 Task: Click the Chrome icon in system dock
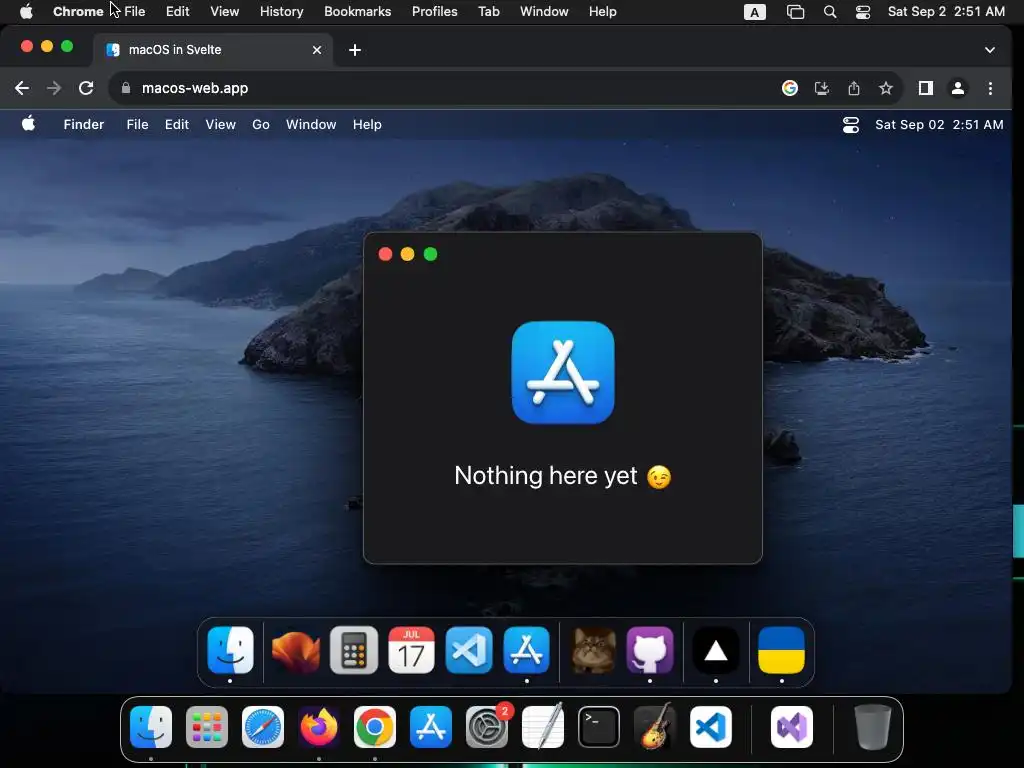pos(375,727)
